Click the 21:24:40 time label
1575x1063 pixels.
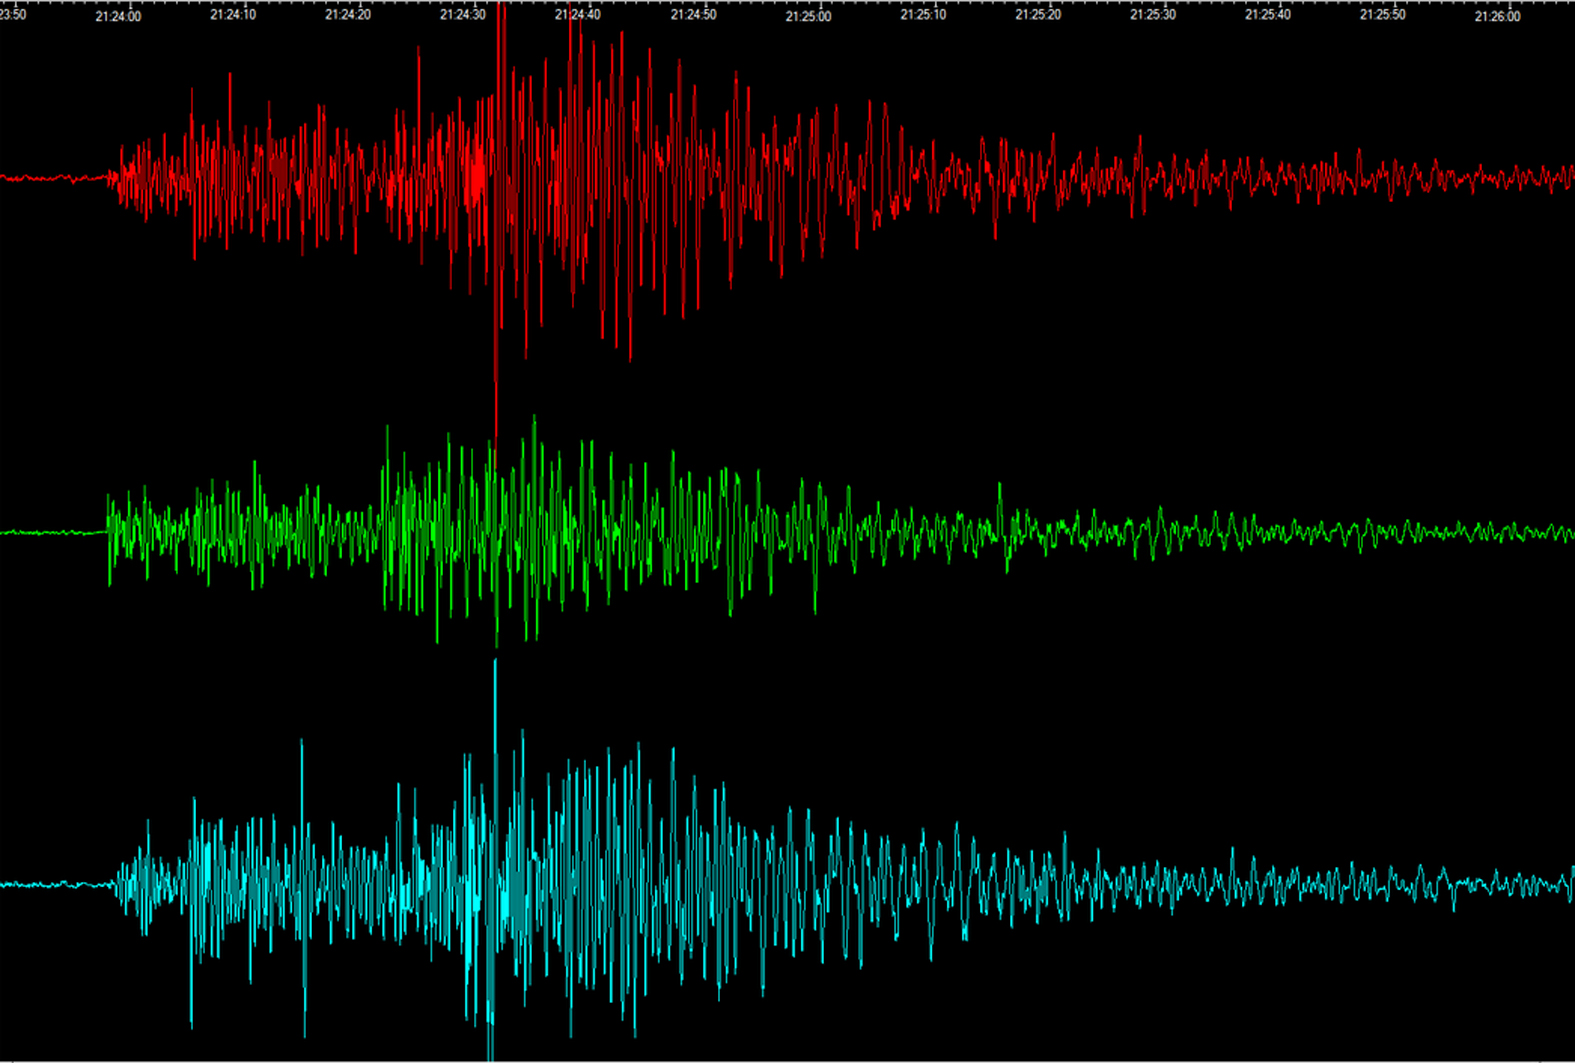578,15
